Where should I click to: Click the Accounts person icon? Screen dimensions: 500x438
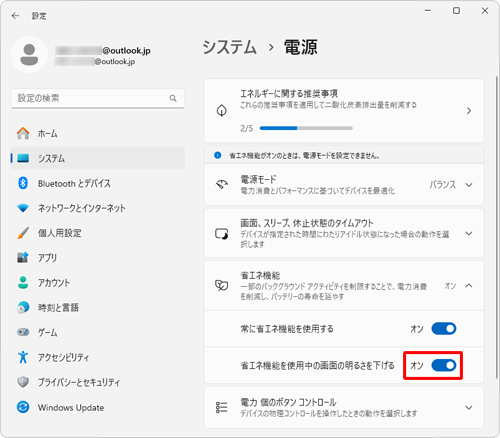23,282
